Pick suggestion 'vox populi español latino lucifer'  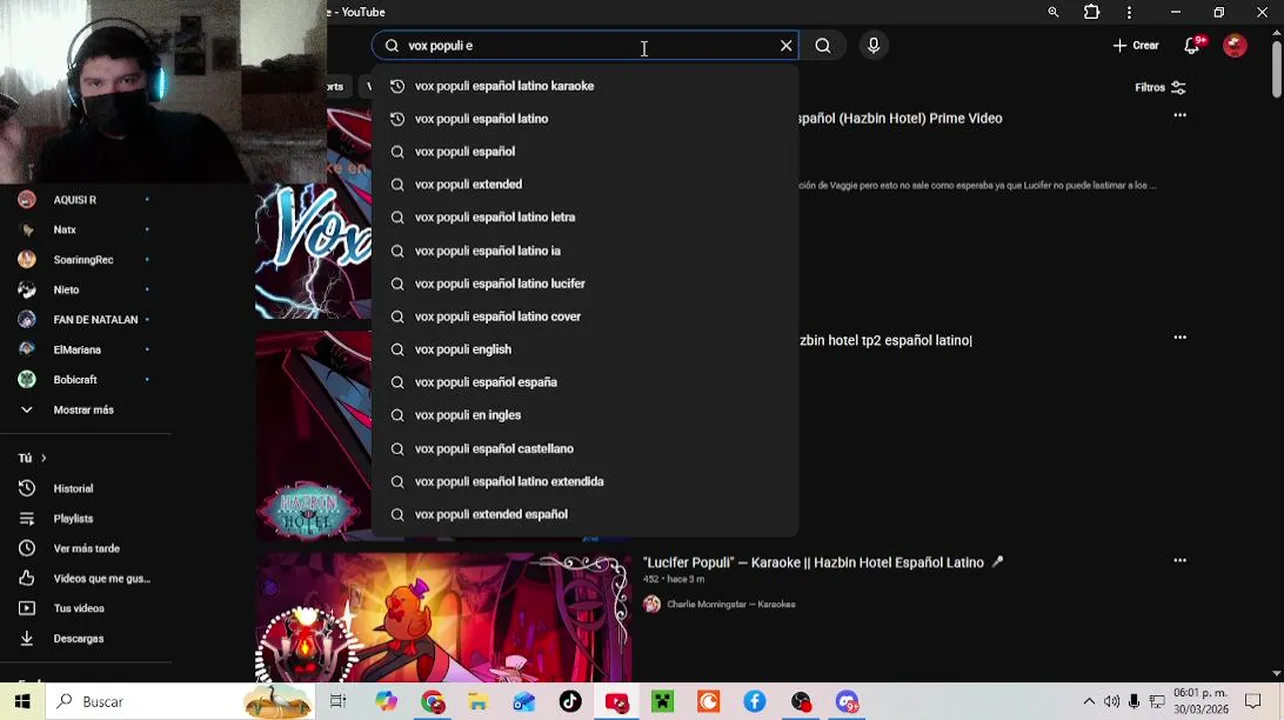pos(586,284)
